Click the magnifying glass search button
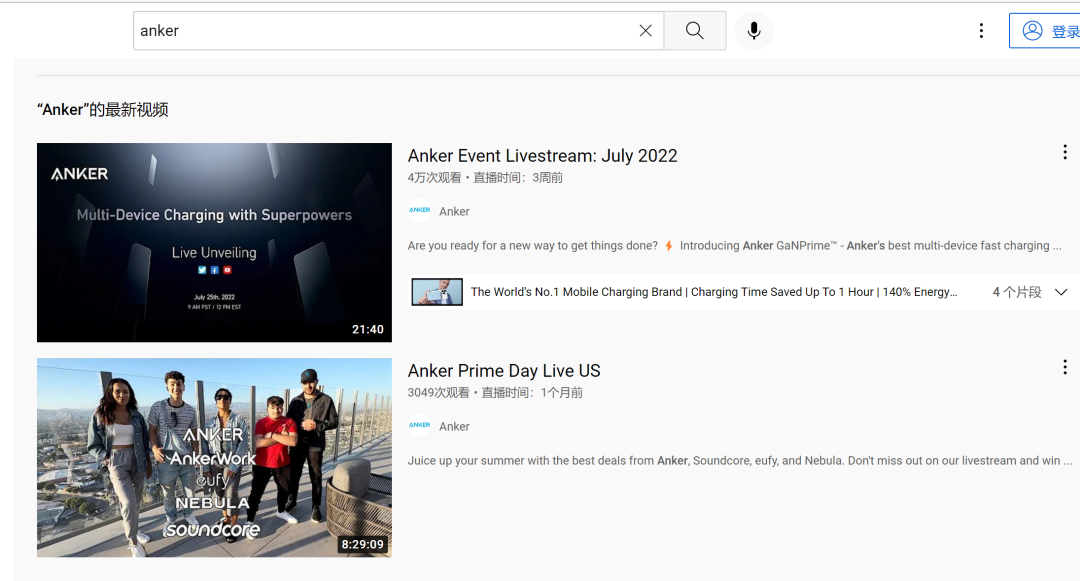Screen dimensions: 1080x581 click(695, 30)
